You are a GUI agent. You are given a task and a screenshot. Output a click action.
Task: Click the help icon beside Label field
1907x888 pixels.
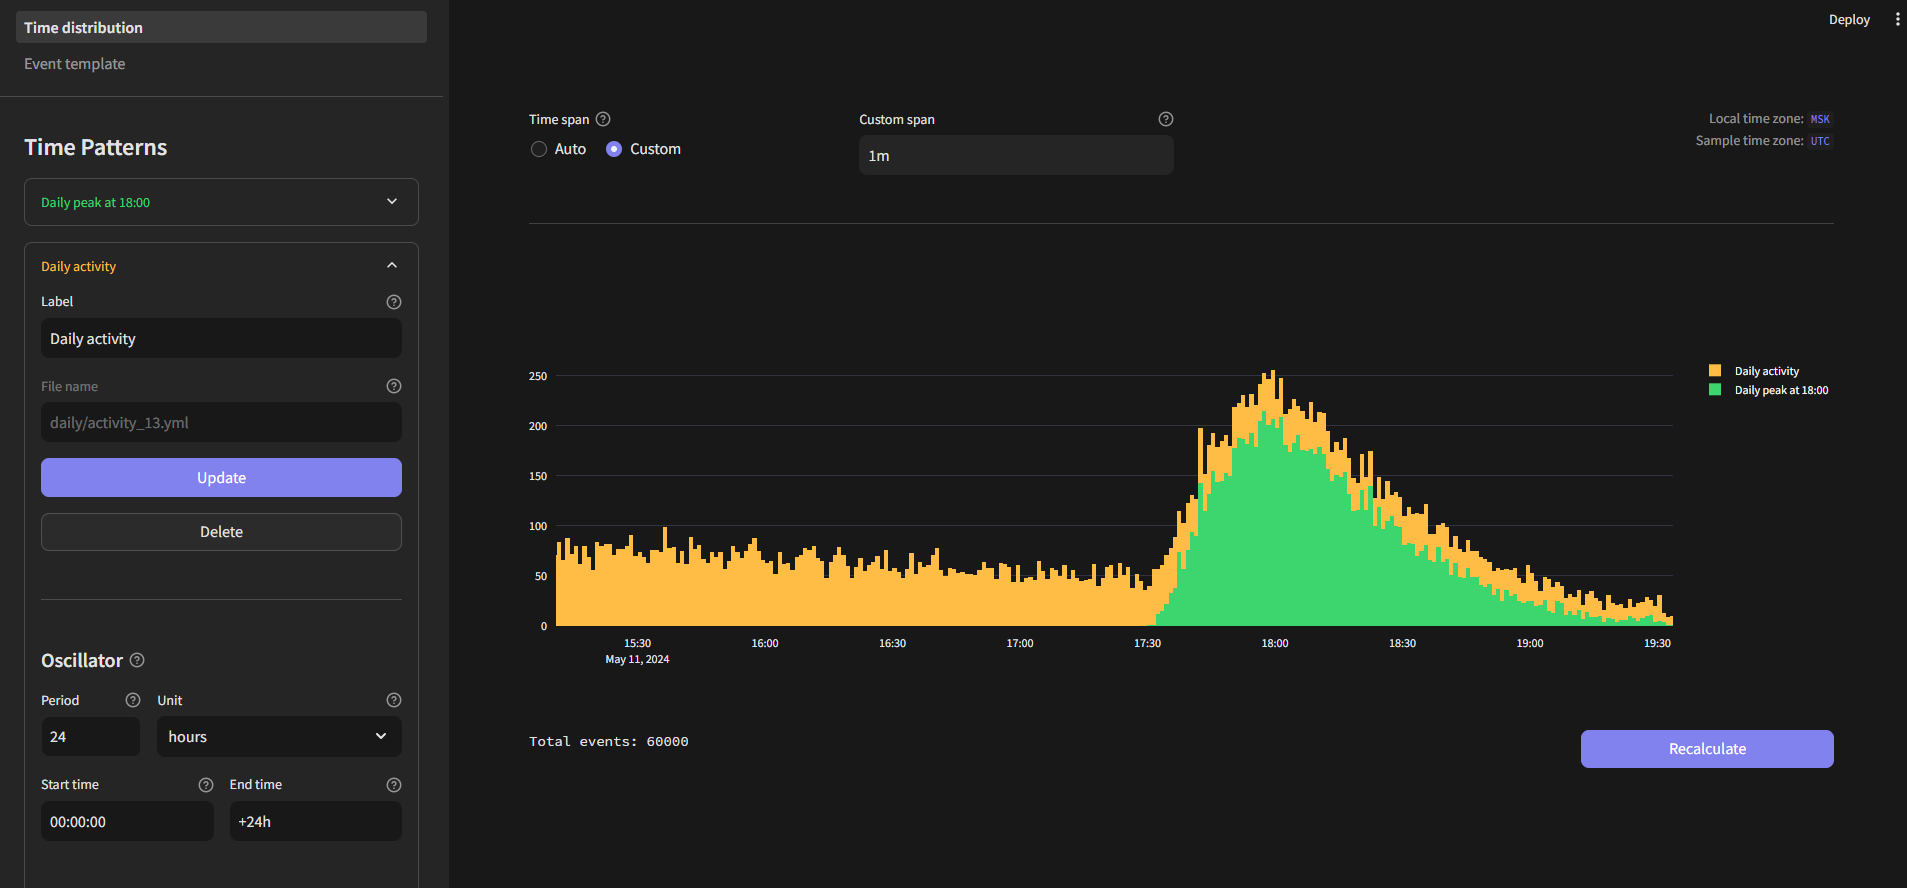coord(394,302)
